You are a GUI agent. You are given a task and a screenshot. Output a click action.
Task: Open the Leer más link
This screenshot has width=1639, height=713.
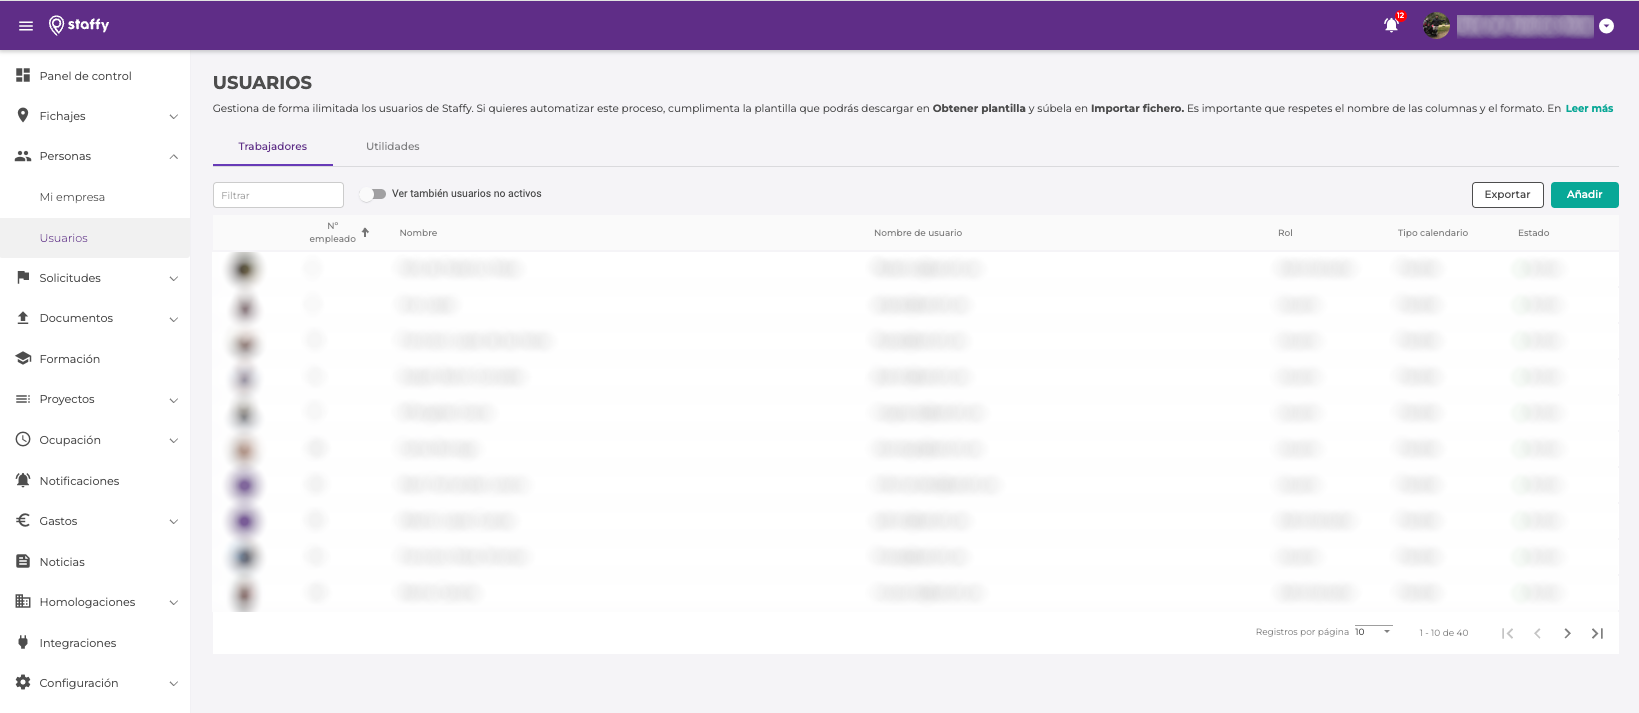pyautogui.click(x=1589, y=108)
